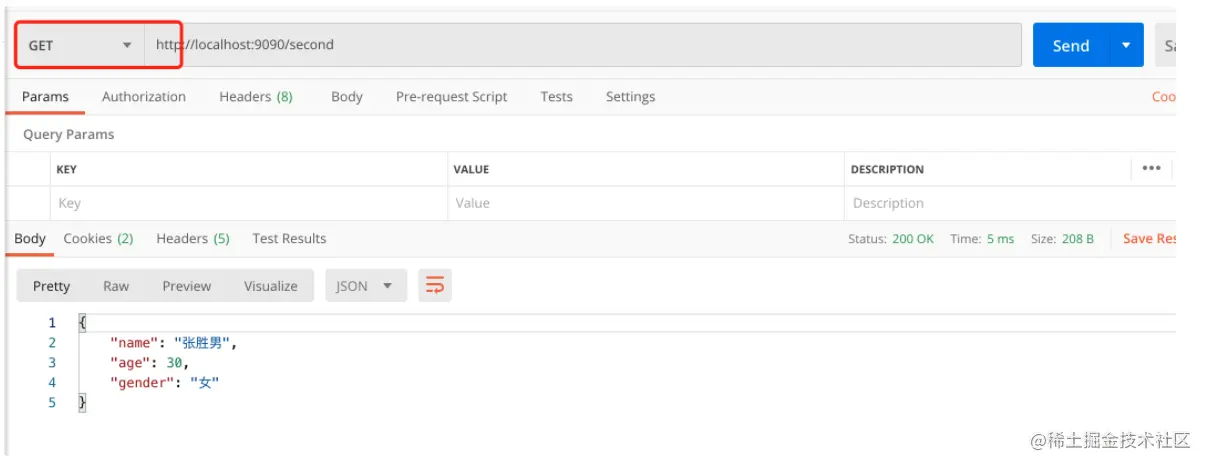Open the request Settings tab
Viewport: 1206px width, 466px height.
[x=630, y=97]
